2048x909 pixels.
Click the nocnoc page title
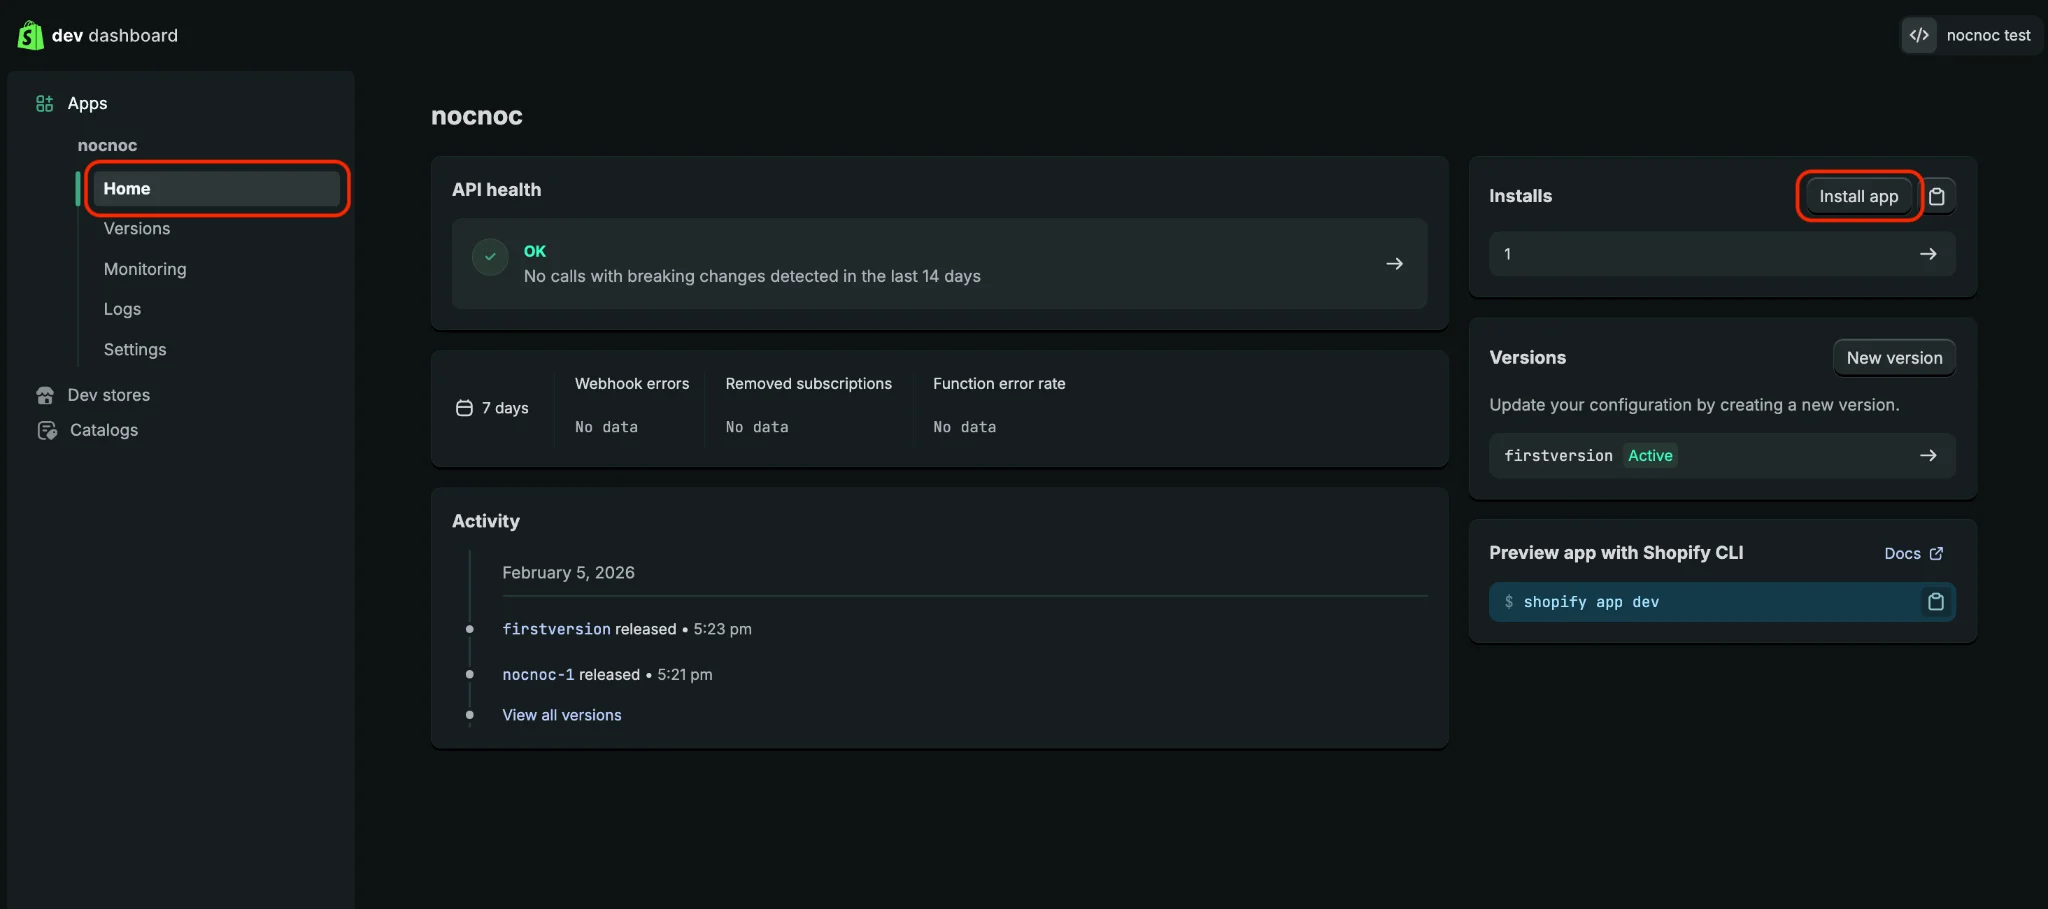tap(477, 117)
